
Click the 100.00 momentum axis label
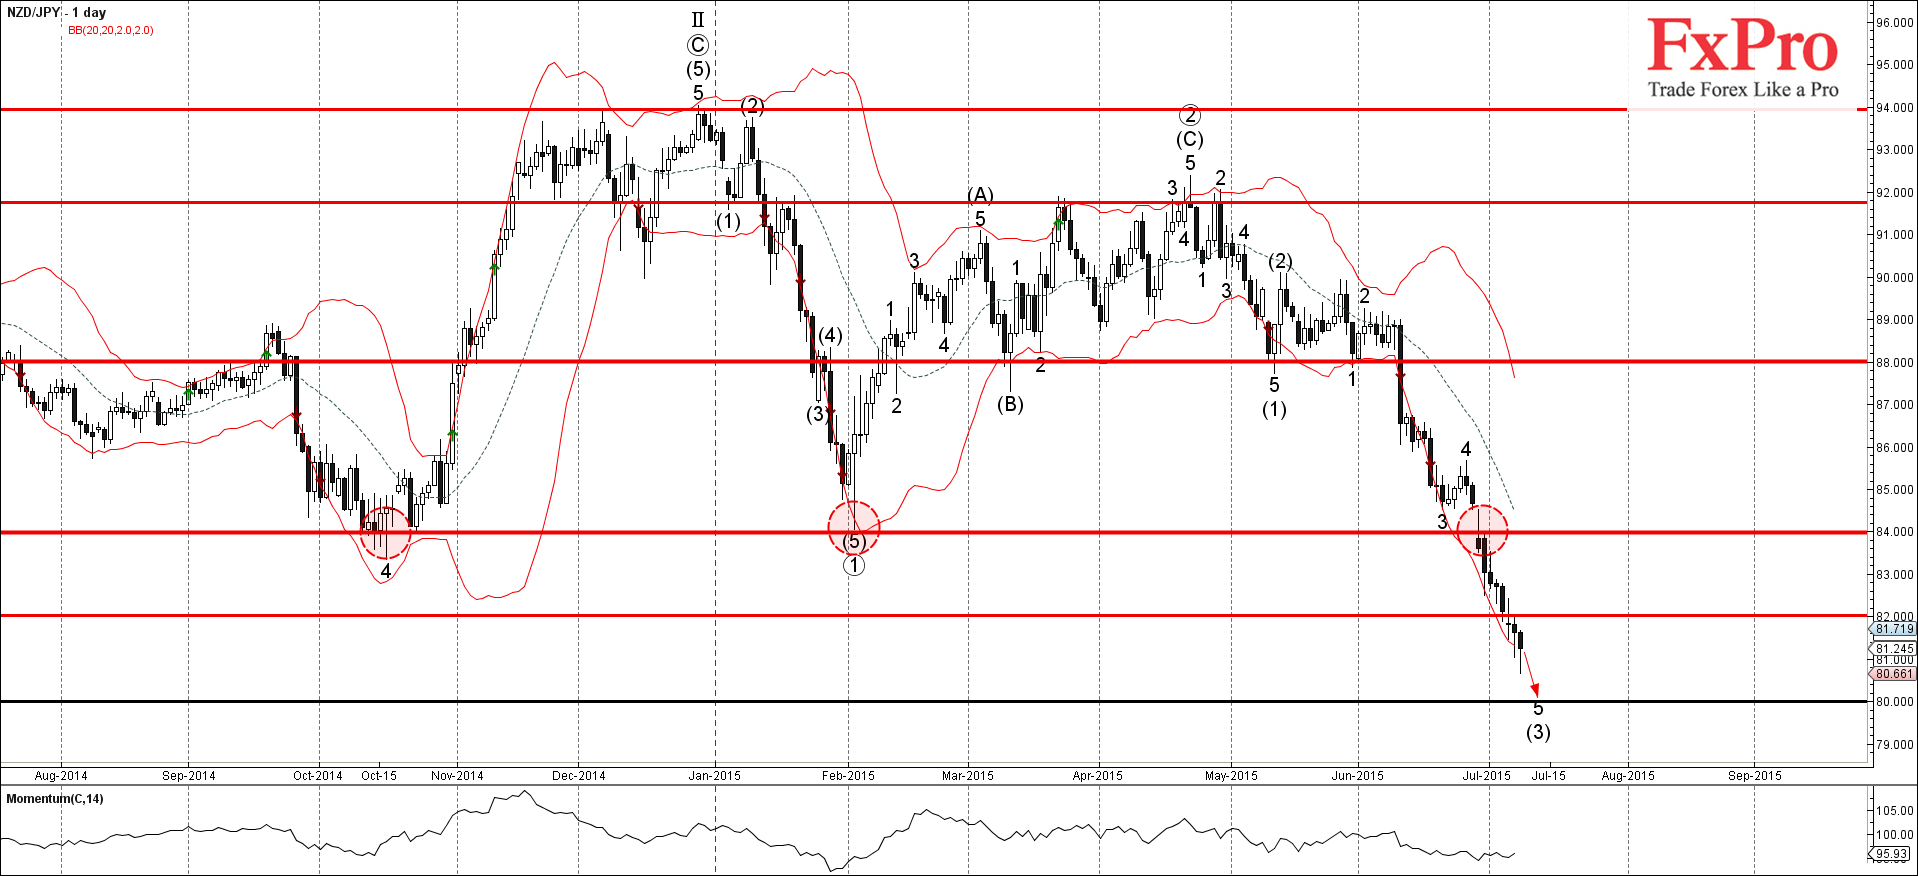pyautogui.click(x=1895, y=835)
